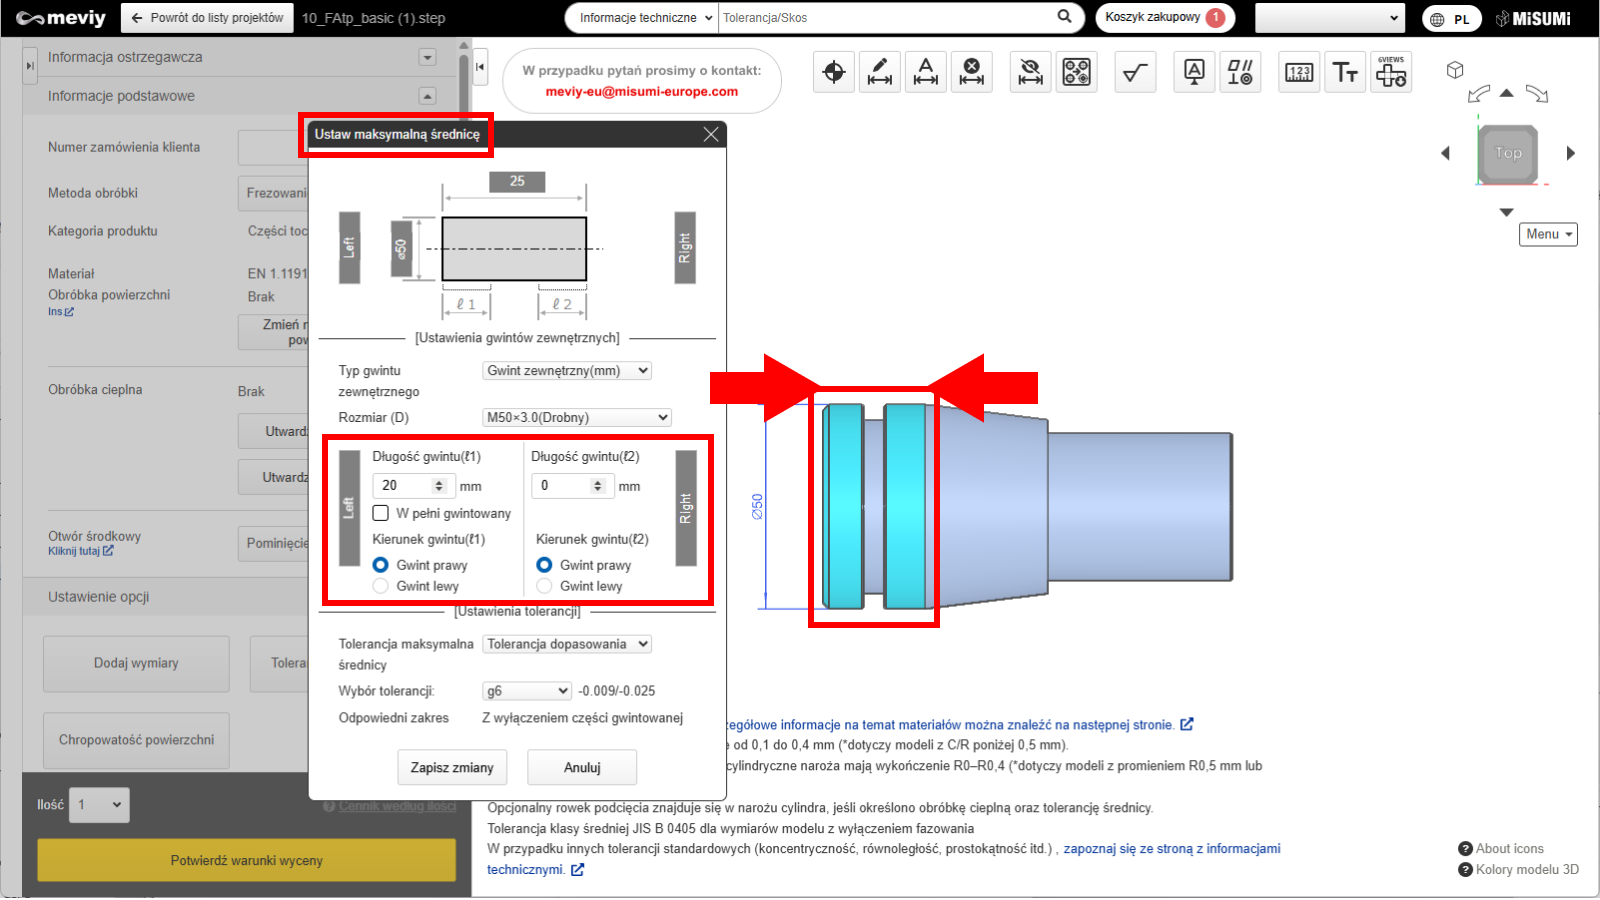Expand the 'Typ gwintu zewnętrznego' dropdown
Viewport: 1600px width, 900px height.
[566, 371]
